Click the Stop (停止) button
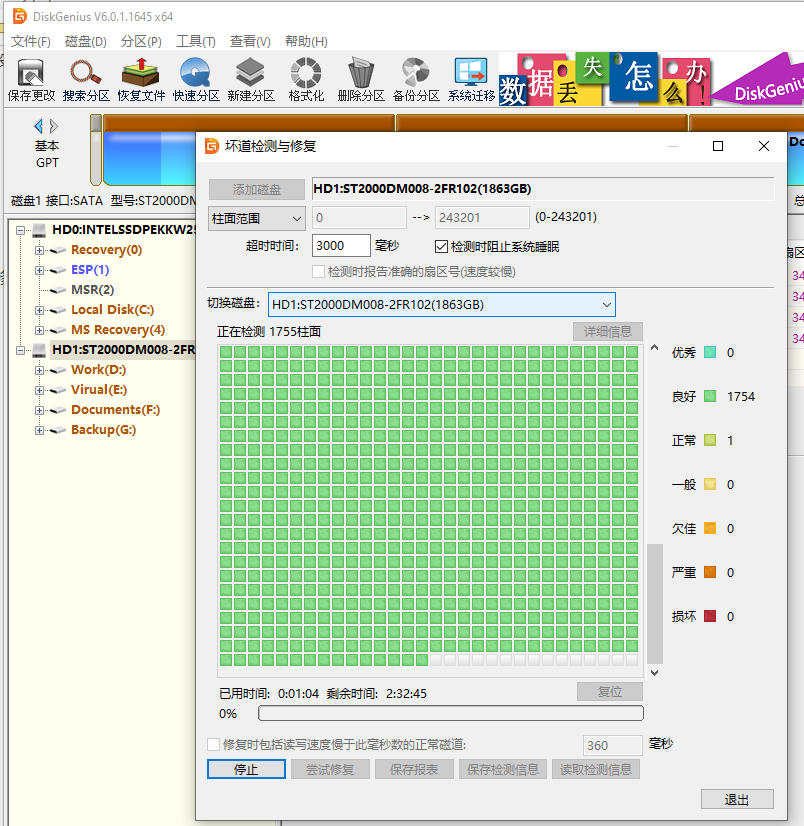Viewport: 804px width, 826px height. [x=246, y=769]
